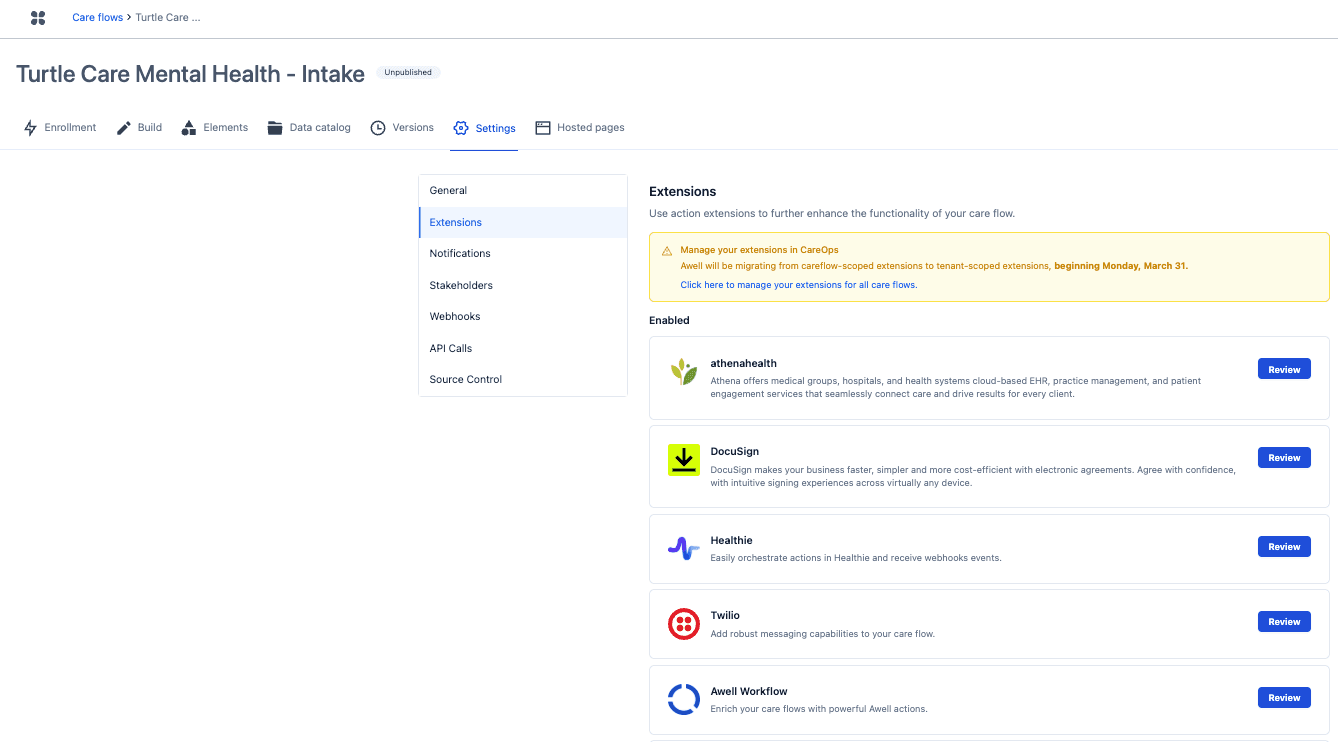Click the Build pencil icon

point(124,128)
